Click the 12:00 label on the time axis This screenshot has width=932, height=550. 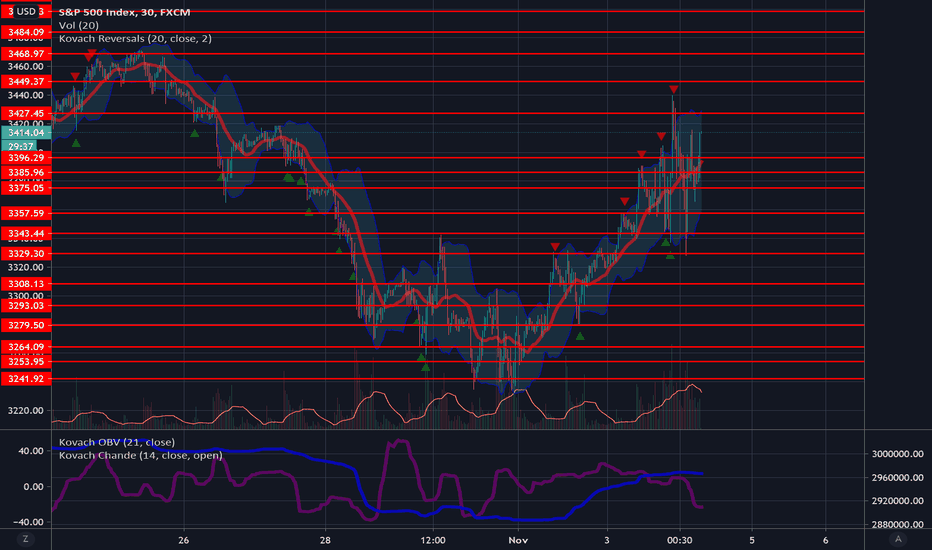coord(433,540)
